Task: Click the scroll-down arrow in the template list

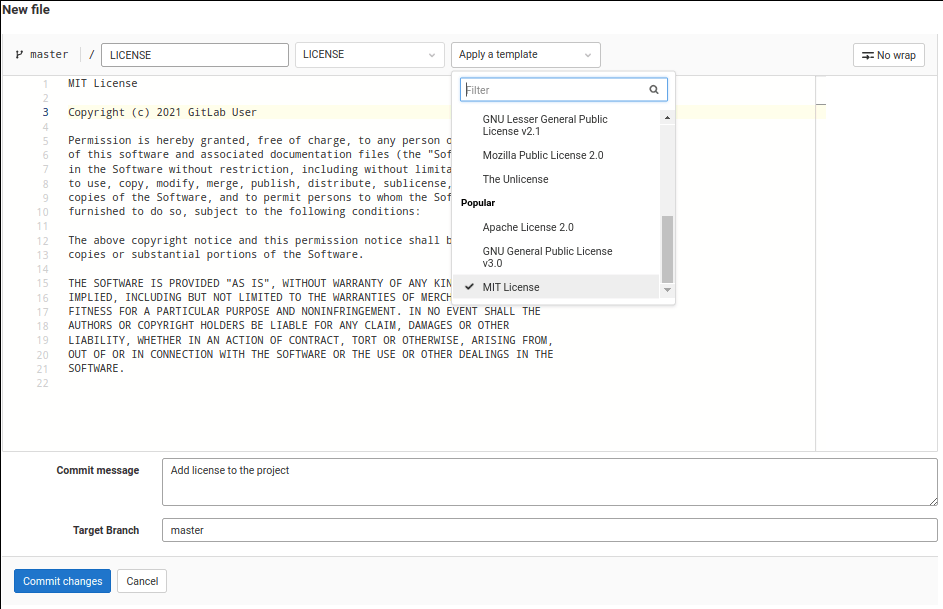Action: point(667,288)
